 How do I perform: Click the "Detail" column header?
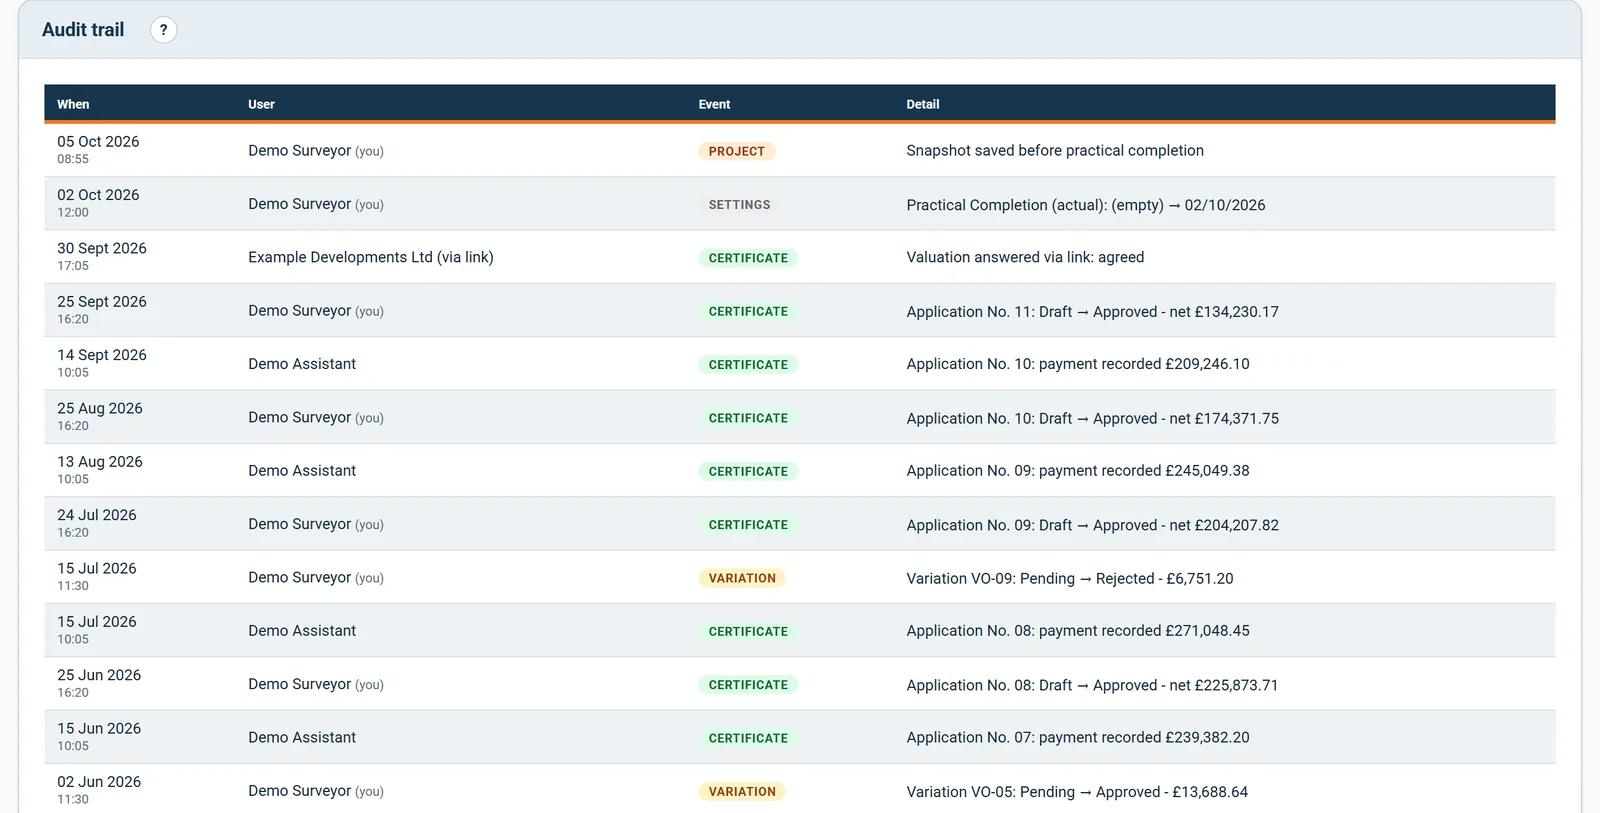[x=923, y=104]
